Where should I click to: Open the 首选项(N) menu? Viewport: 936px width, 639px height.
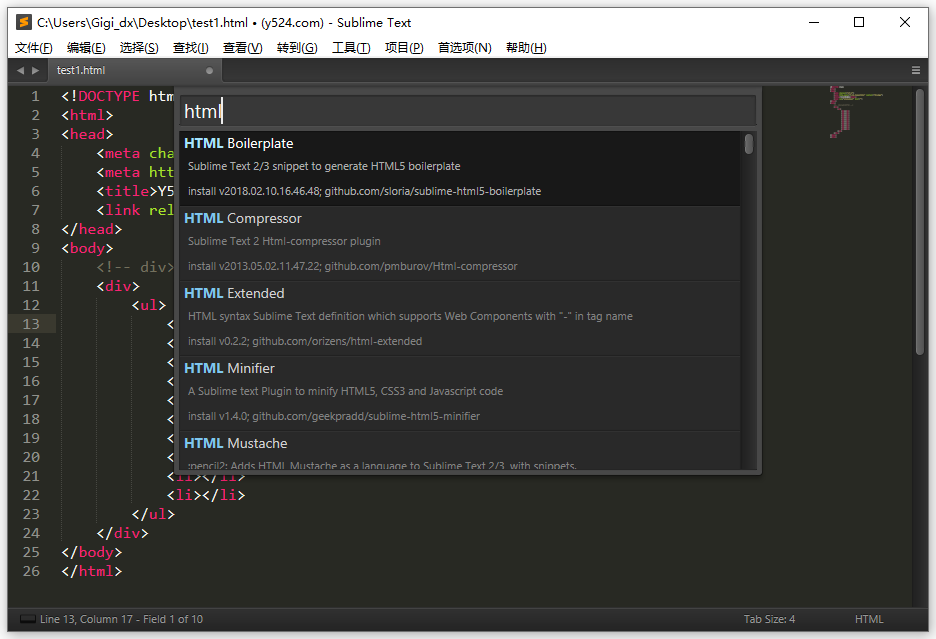tap(464, 48)
